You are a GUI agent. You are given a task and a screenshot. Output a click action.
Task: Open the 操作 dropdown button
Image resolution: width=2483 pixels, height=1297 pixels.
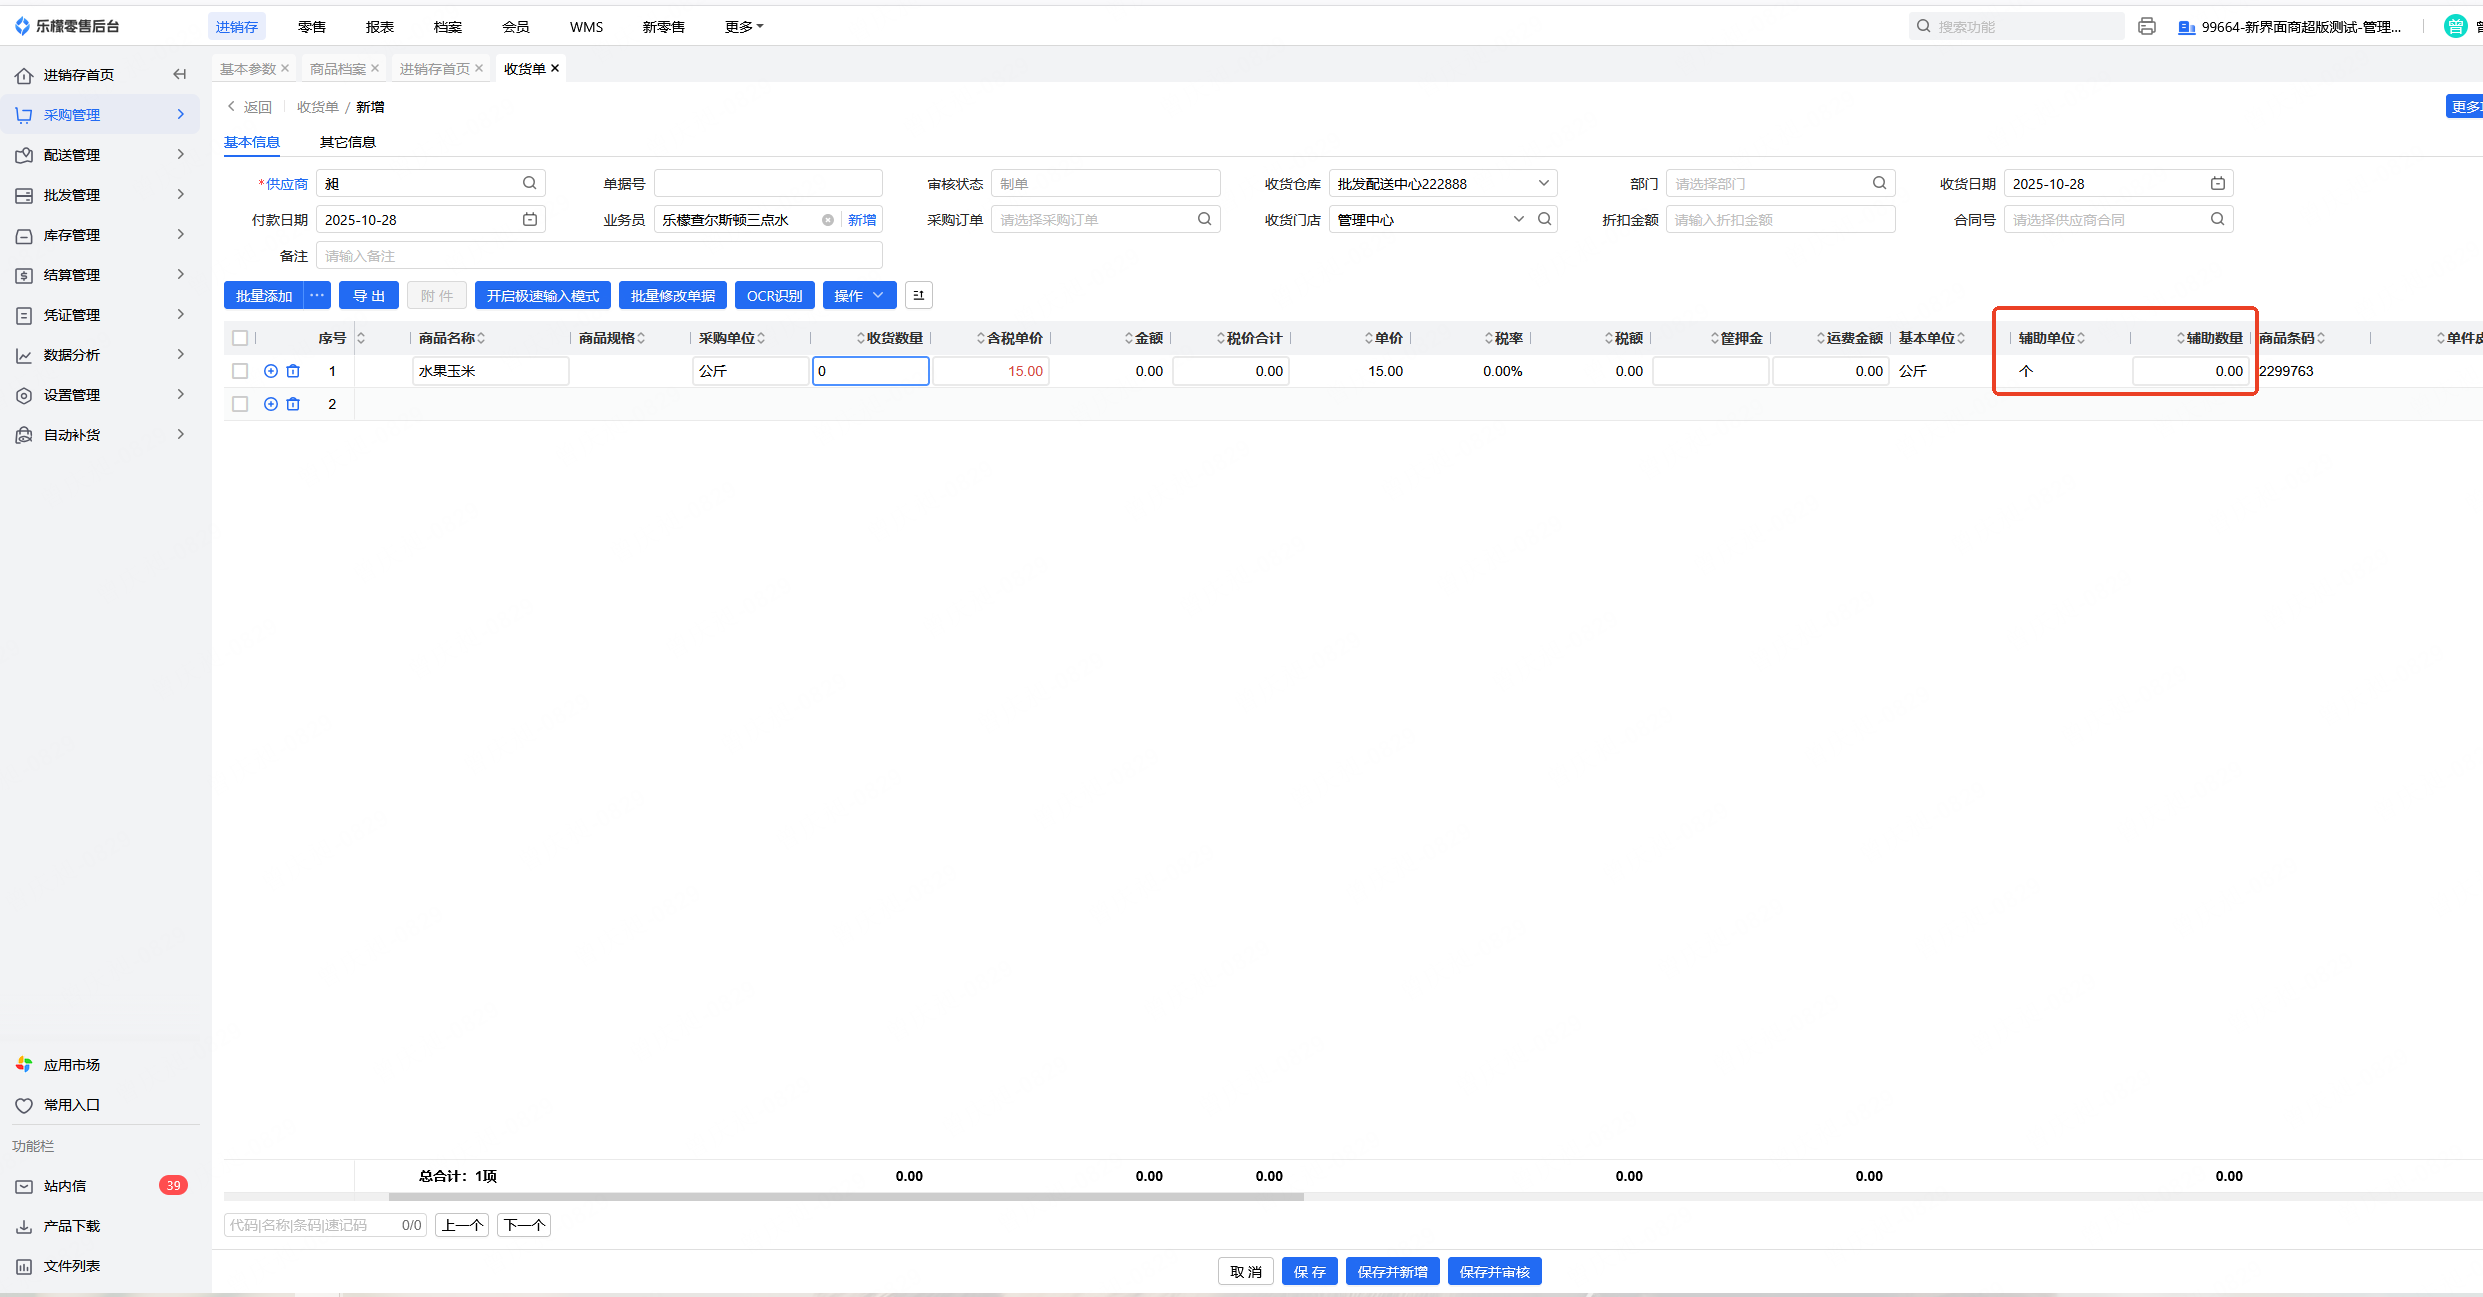coord(858,295)
